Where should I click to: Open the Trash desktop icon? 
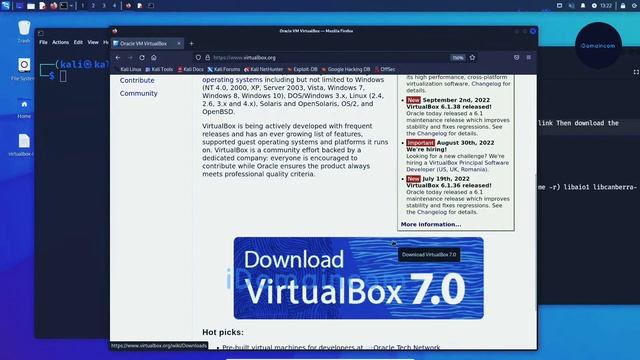tap(24, 32)
